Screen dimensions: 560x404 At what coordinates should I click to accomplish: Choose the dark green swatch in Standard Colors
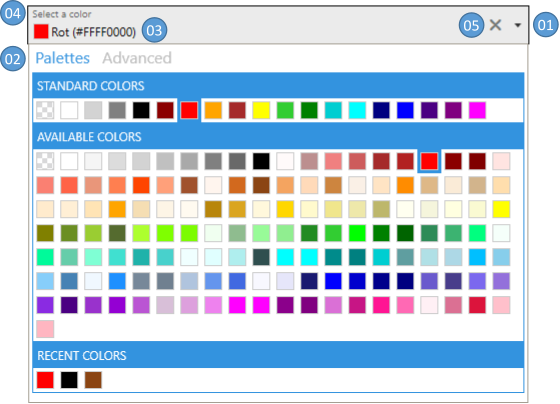[309, 110]
